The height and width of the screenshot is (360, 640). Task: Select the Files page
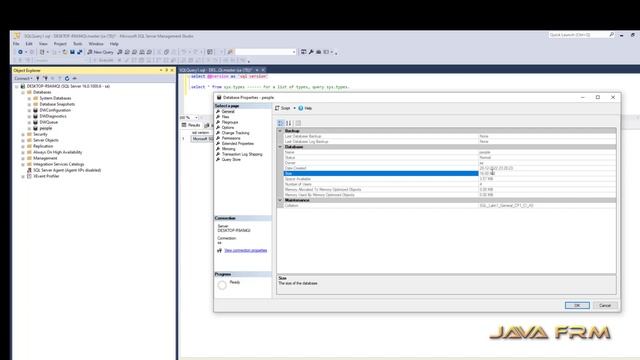225,117
